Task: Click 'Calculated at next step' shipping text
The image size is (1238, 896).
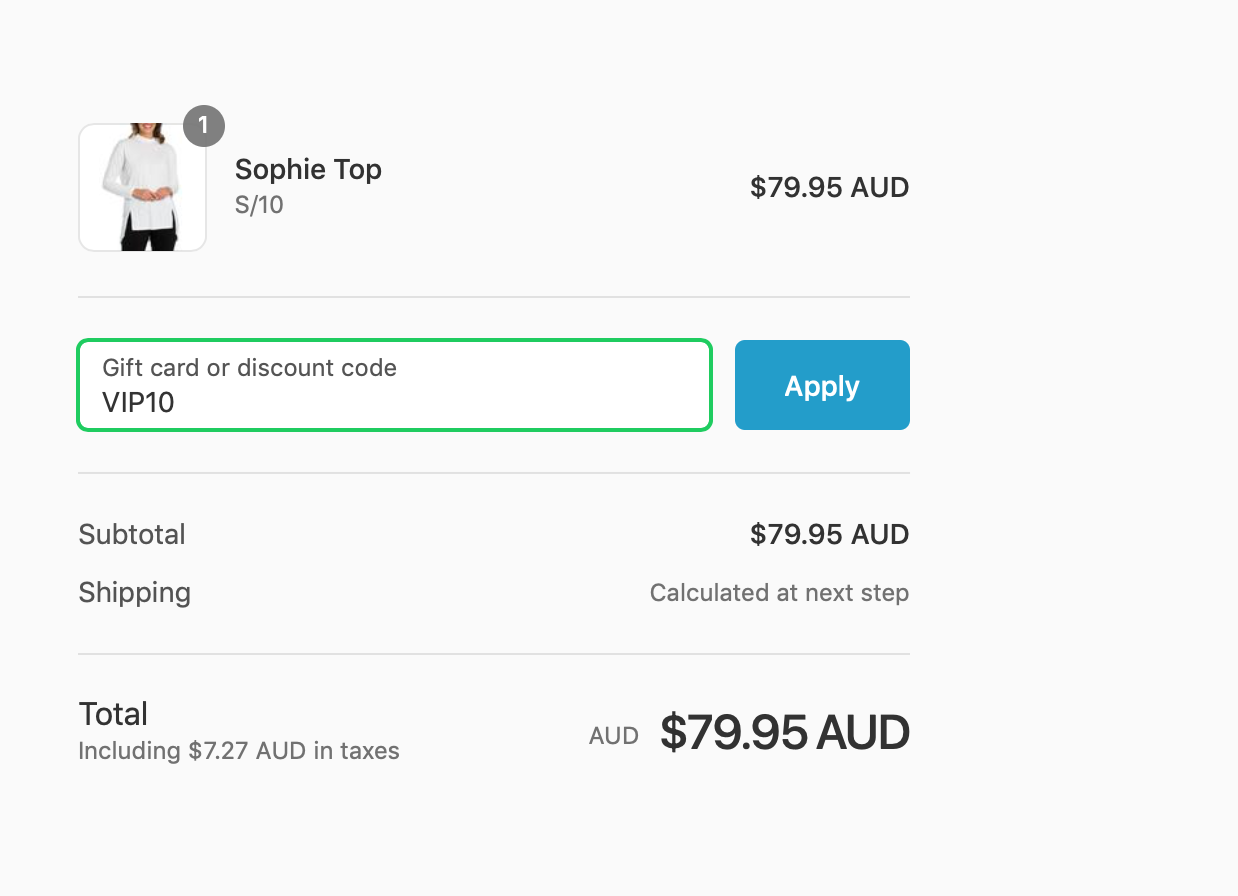Action: coord(779,593)
